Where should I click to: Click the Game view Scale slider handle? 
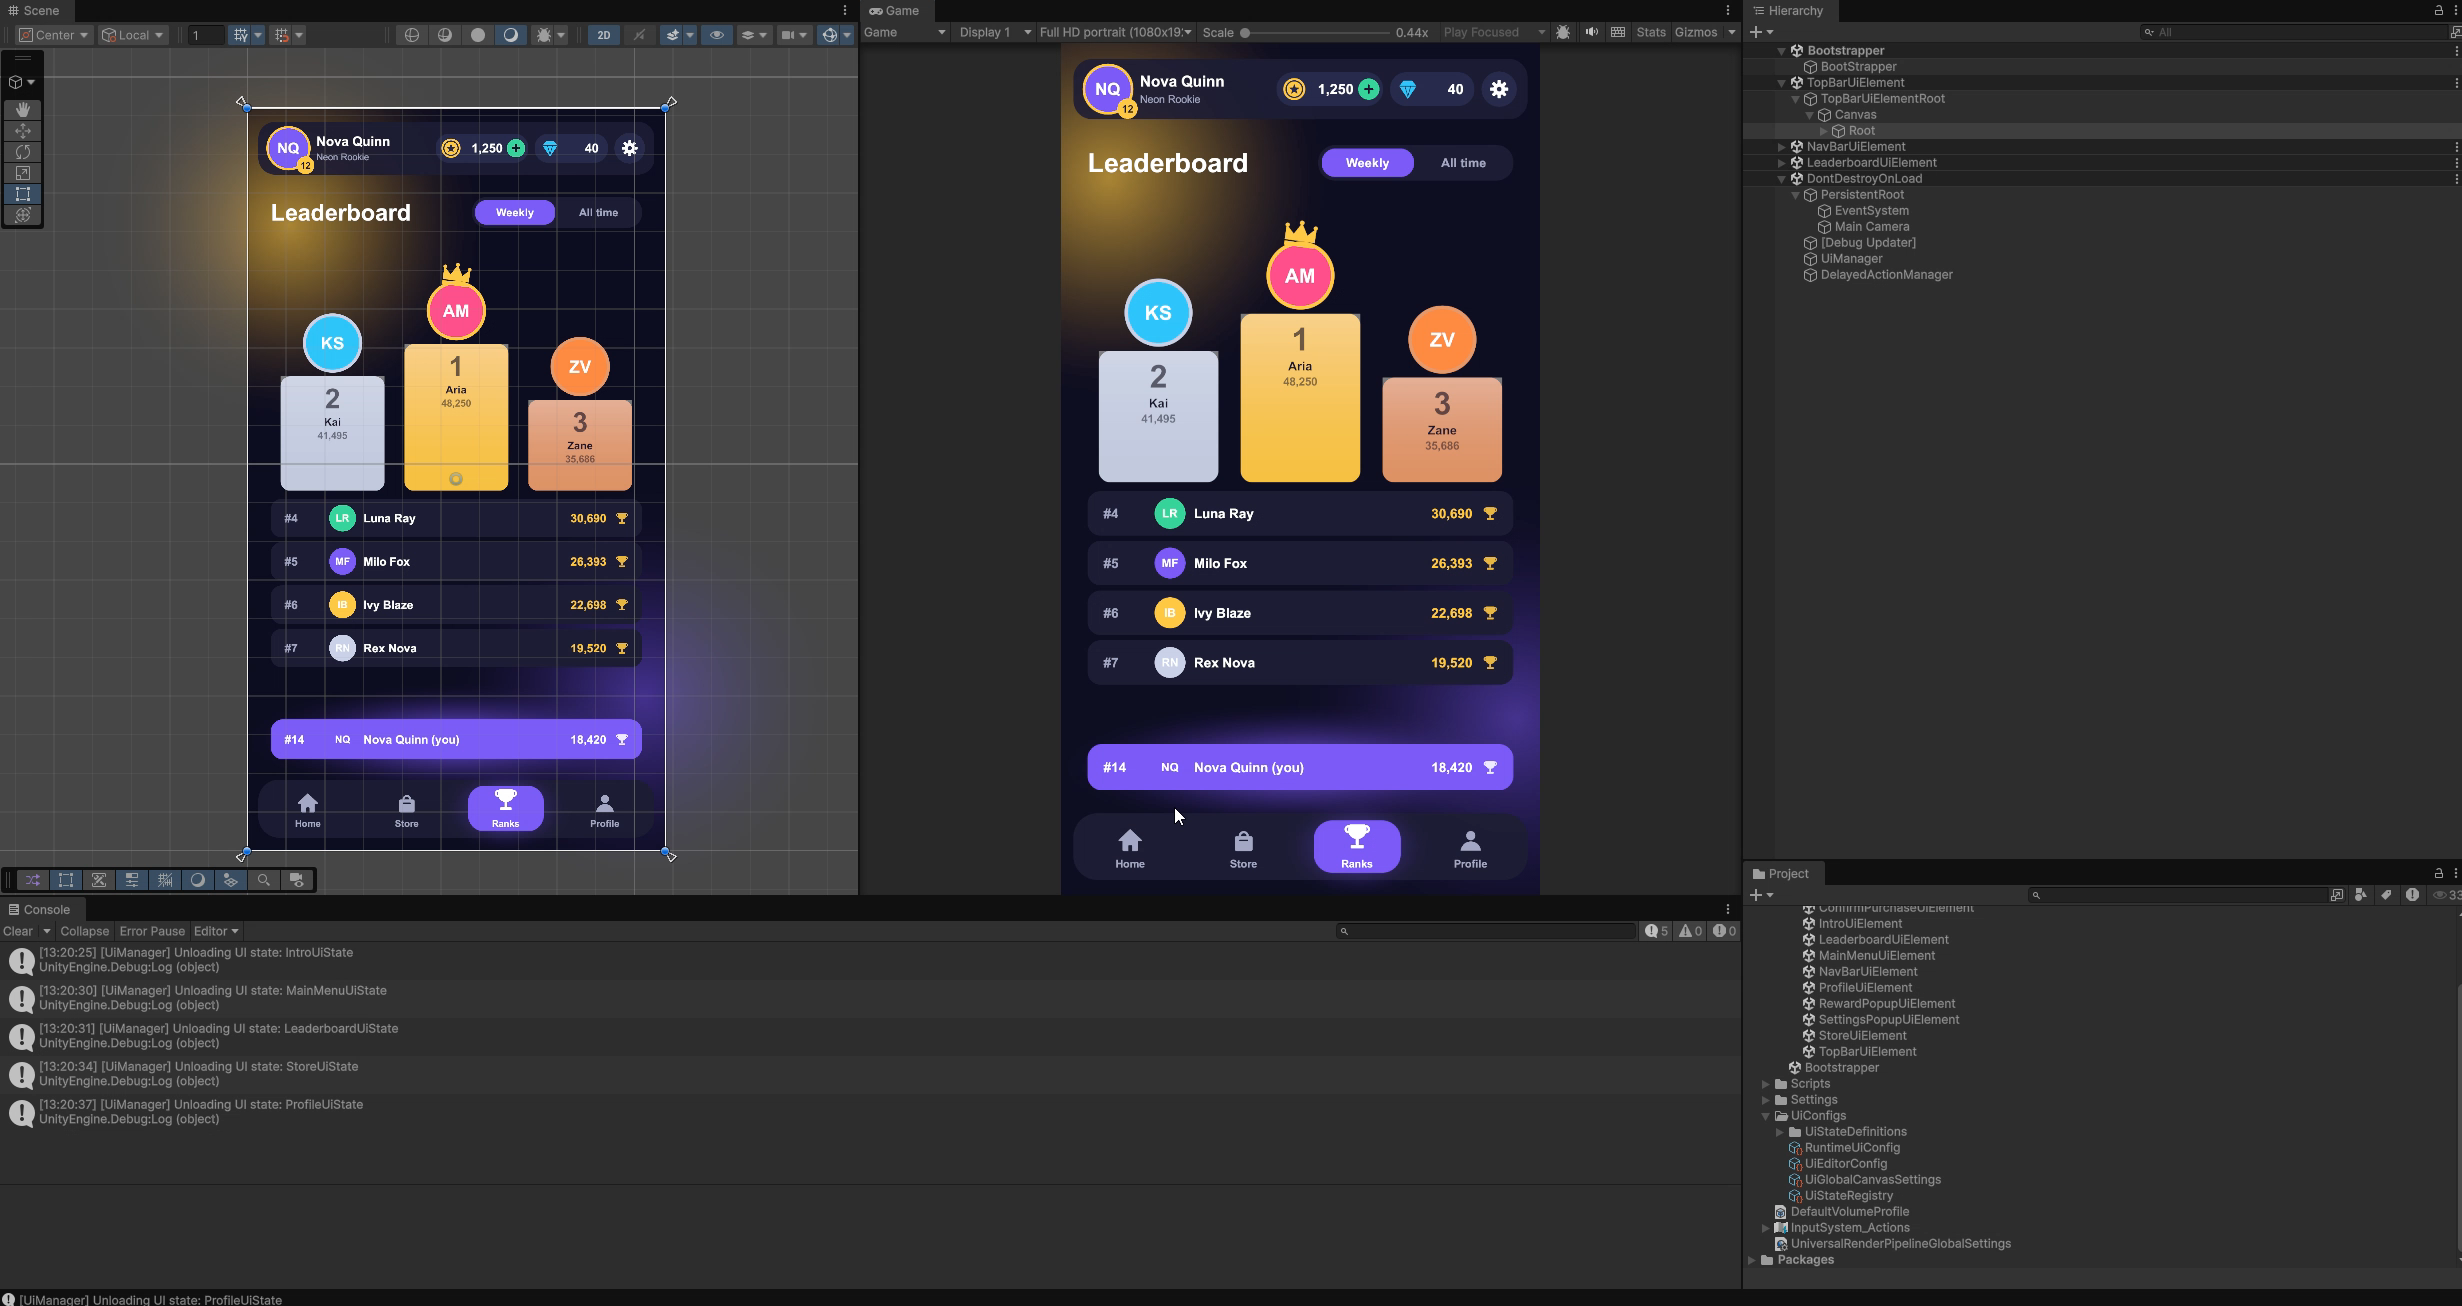coord(1245,32)
